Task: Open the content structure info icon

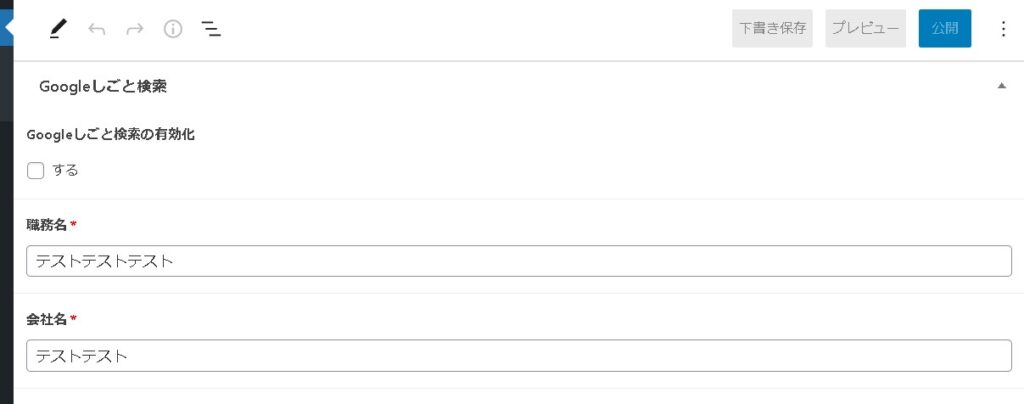Action: (173, 29)
